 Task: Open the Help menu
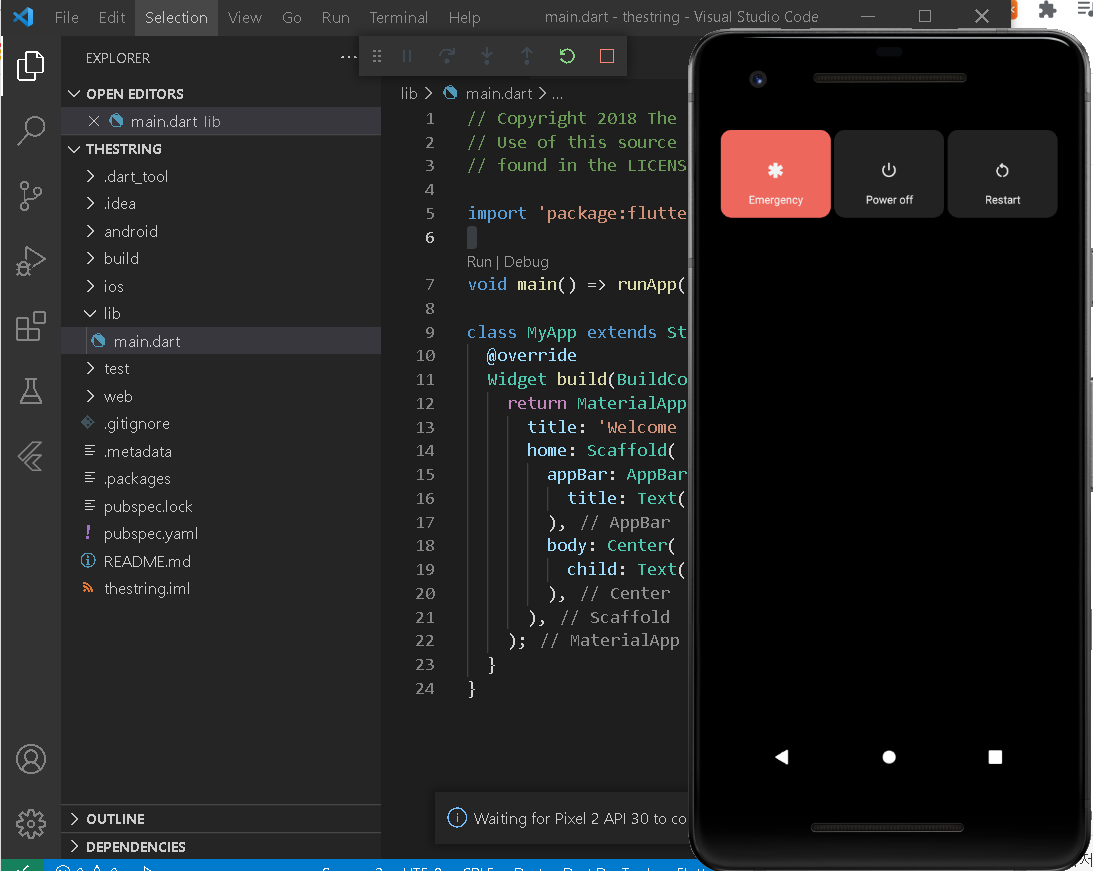point(464,17)
